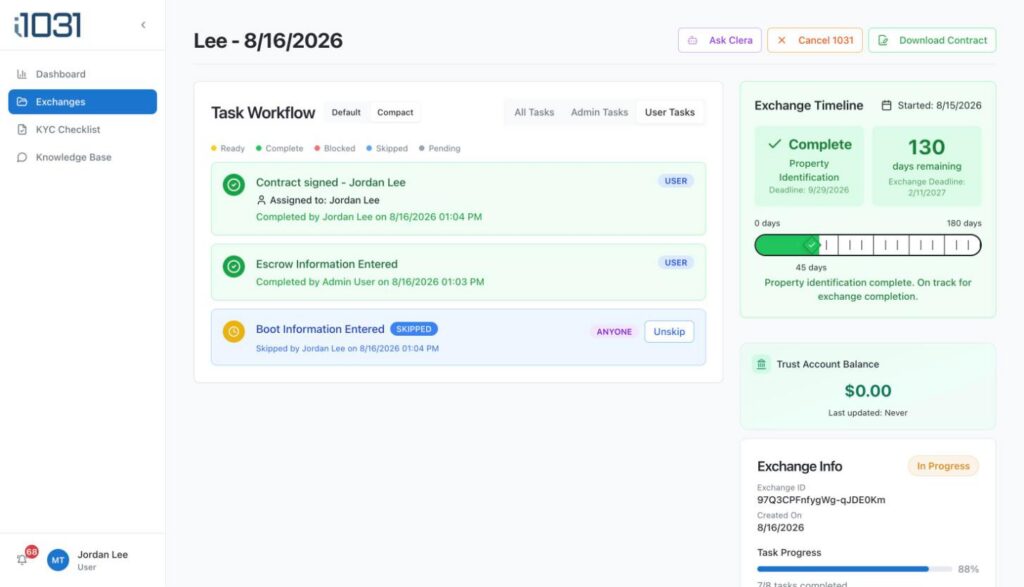
Task: Click the Exchanges folder icon
Action: (22, 102)
